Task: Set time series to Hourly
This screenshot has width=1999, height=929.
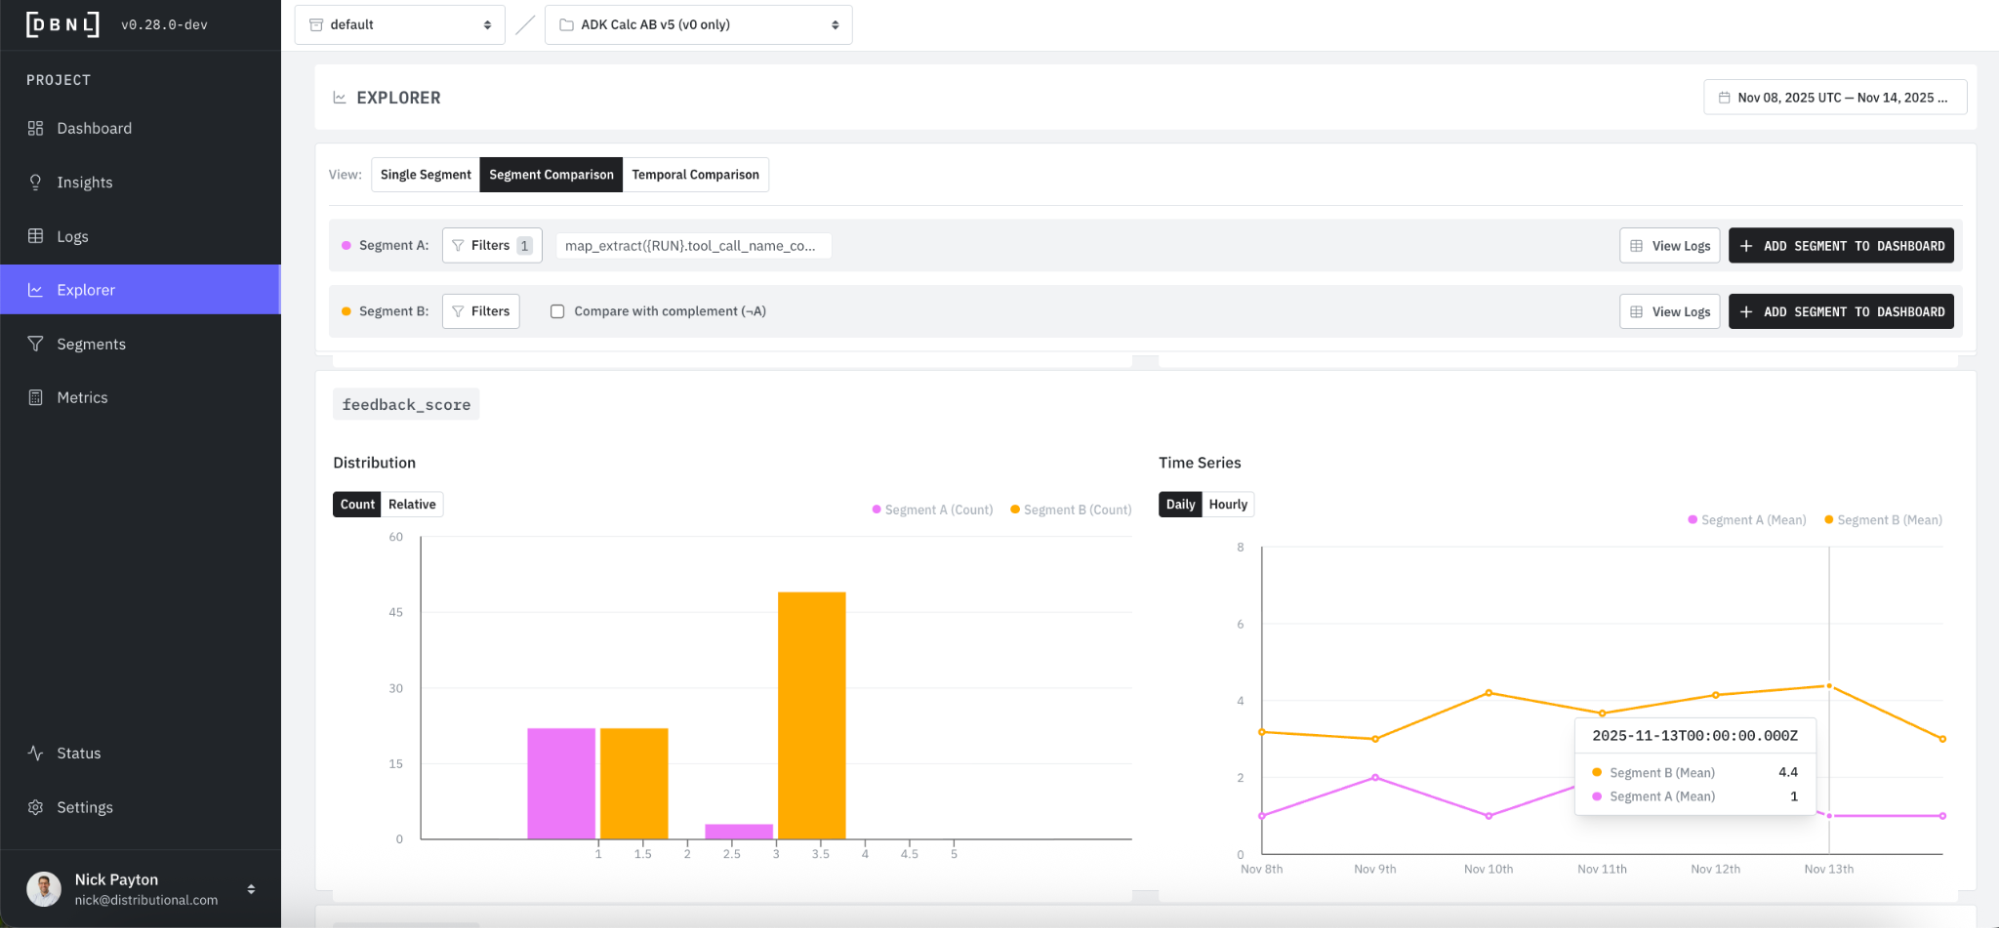Action: pos(1228,504)
